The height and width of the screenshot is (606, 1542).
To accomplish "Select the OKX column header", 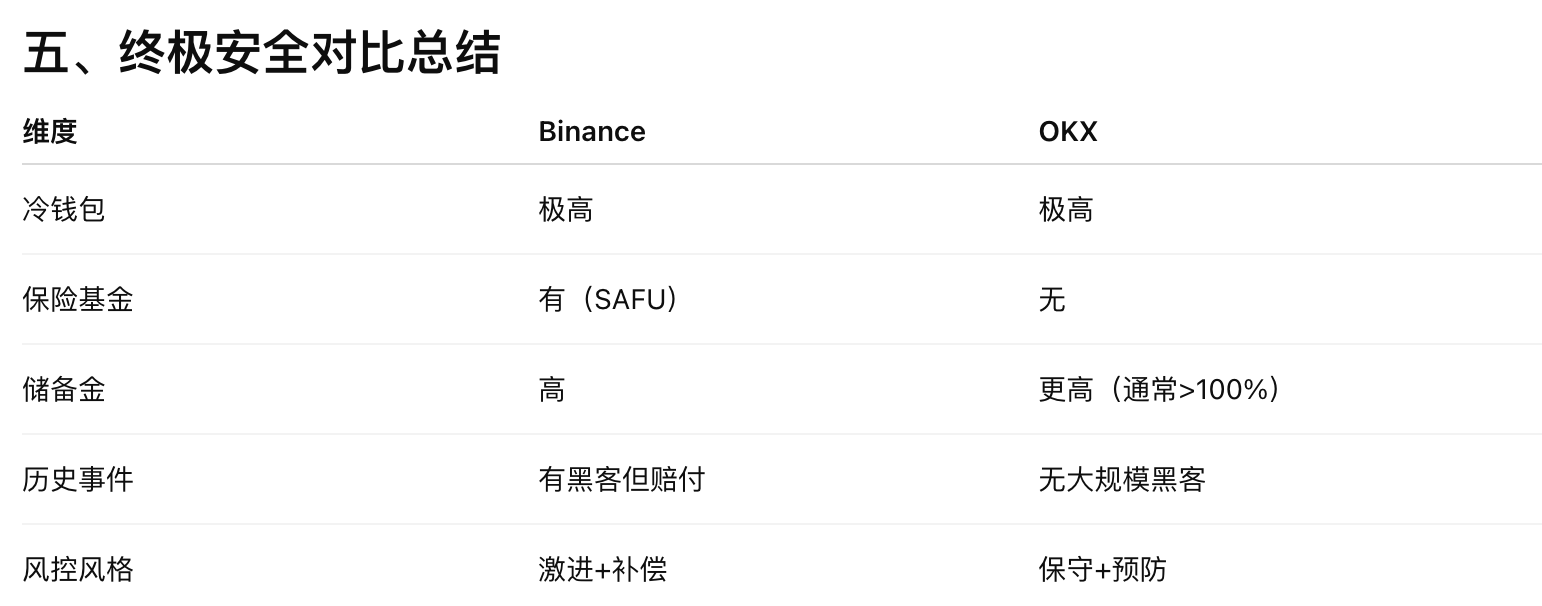I will tap(1067, 131).
